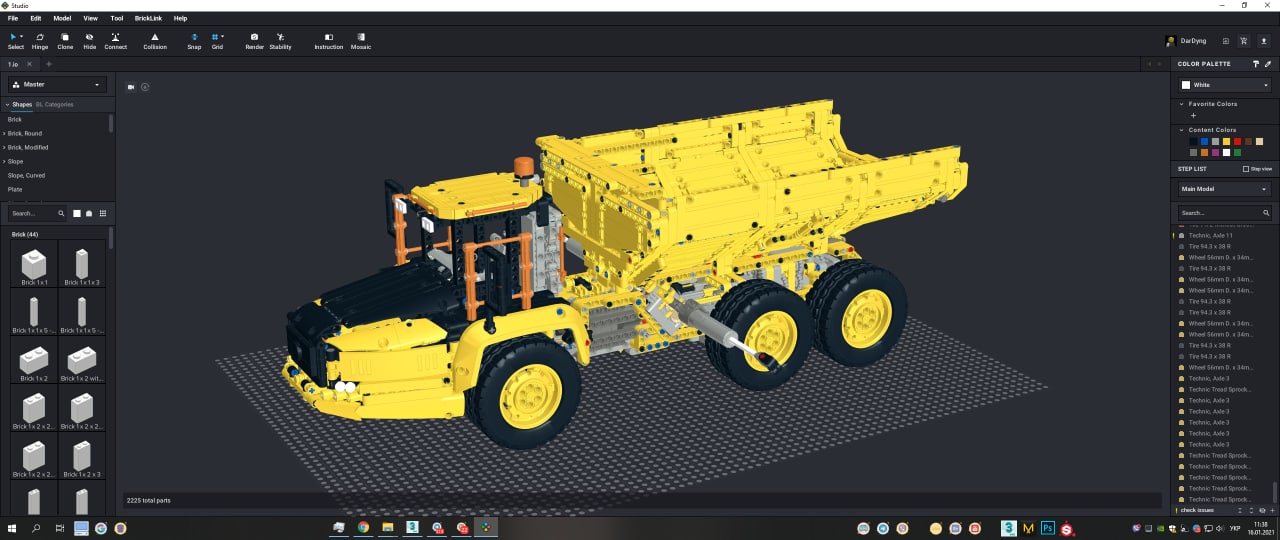Select the Brick 1 x 2 part thumbnail
1280x540 pixels.
[x=34, y=362]
